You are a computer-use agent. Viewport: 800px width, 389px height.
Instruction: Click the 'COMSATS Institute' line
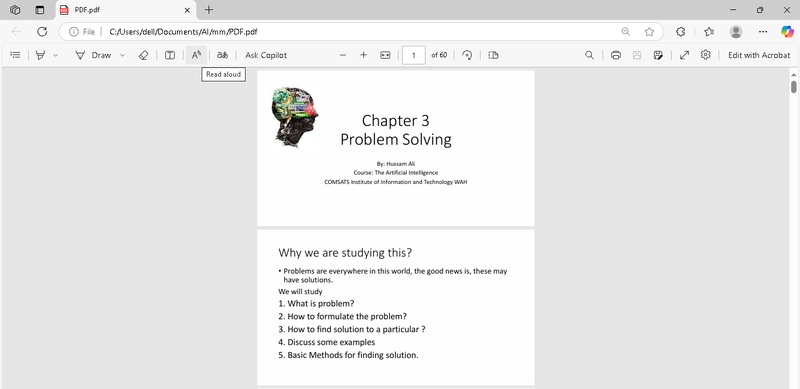pyautogui.click(x=396, y=181)
